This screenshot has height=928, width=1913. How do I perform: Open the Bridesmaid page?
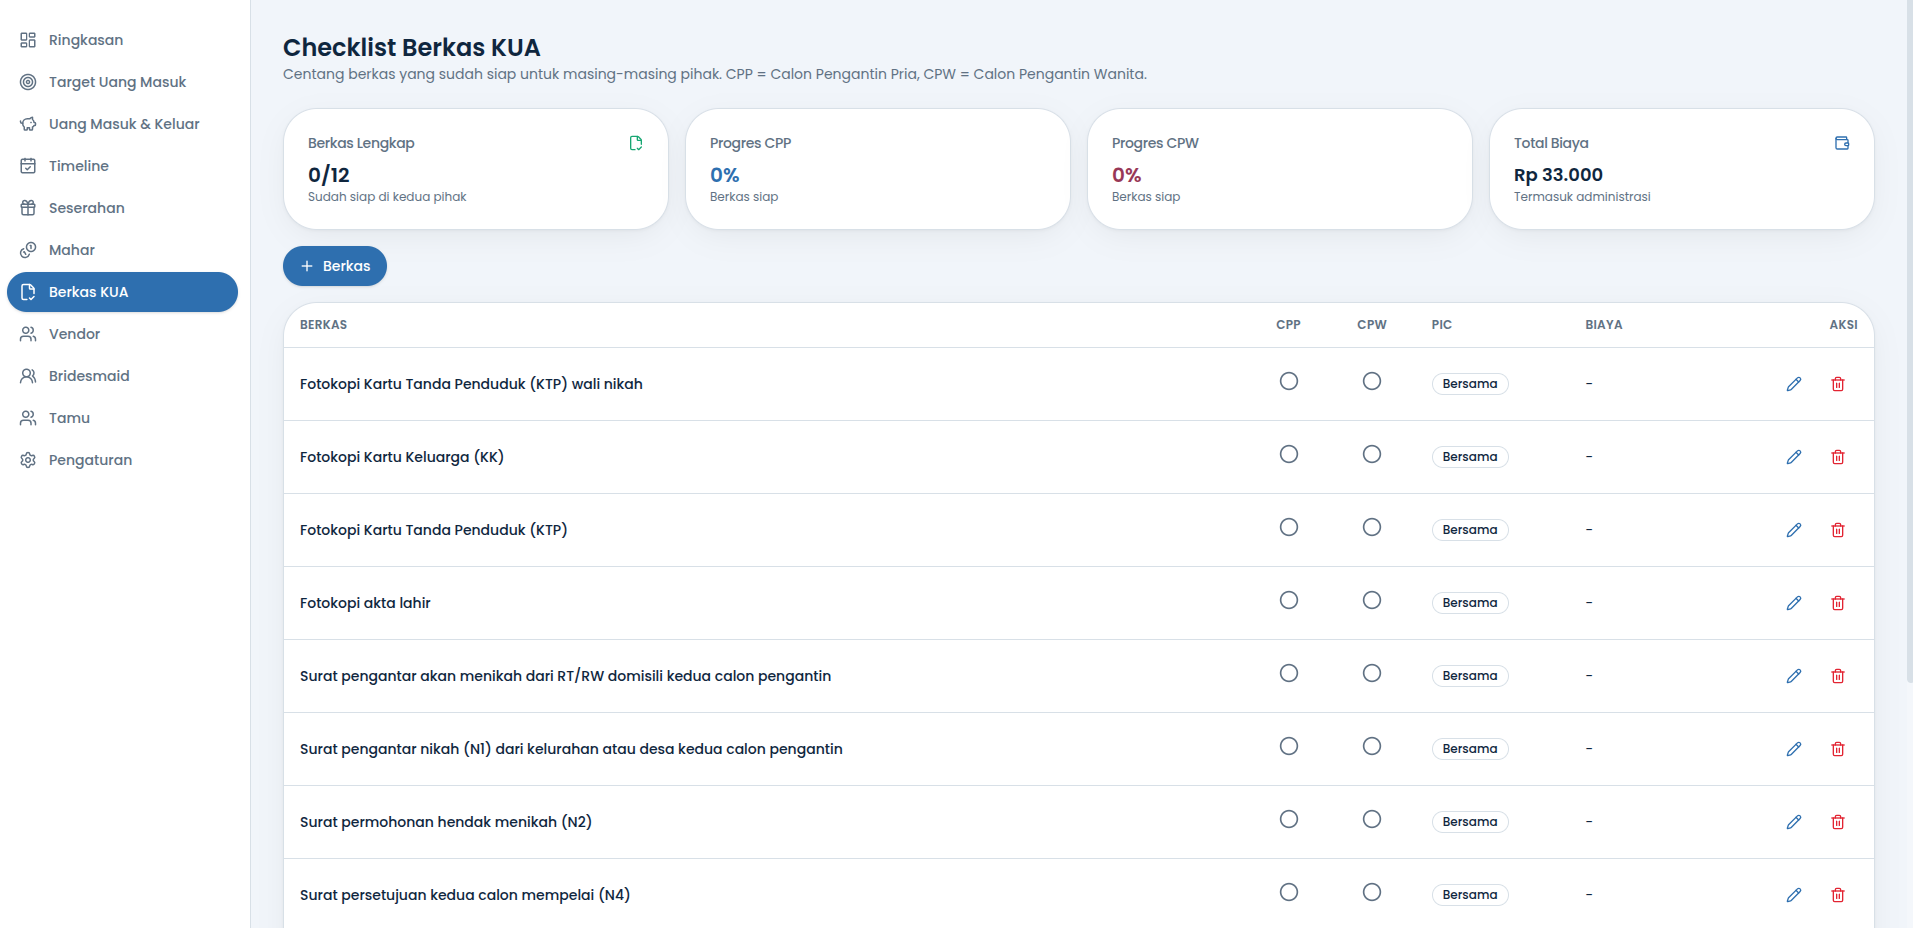(x=122, y=376)
